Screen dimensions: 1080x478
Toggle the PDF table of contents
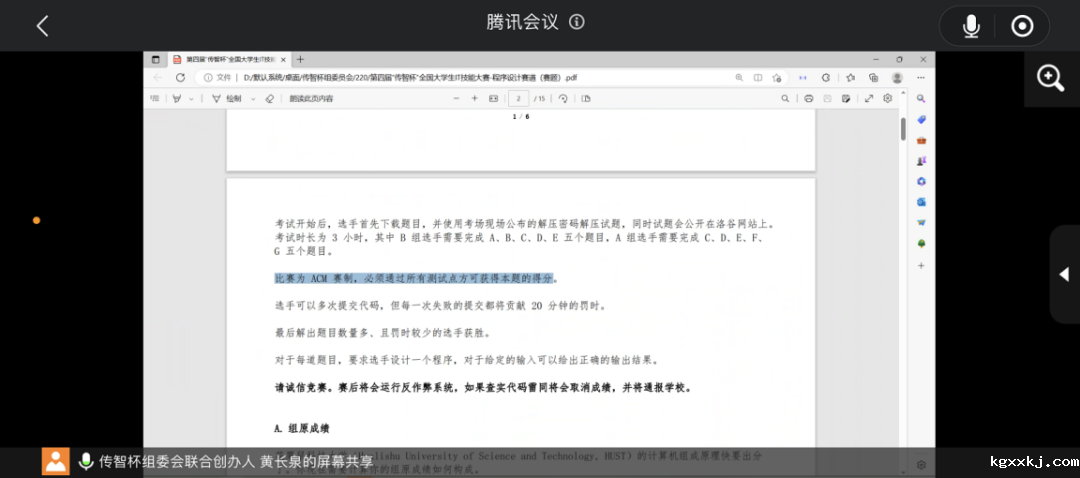(x=155, y=98)
